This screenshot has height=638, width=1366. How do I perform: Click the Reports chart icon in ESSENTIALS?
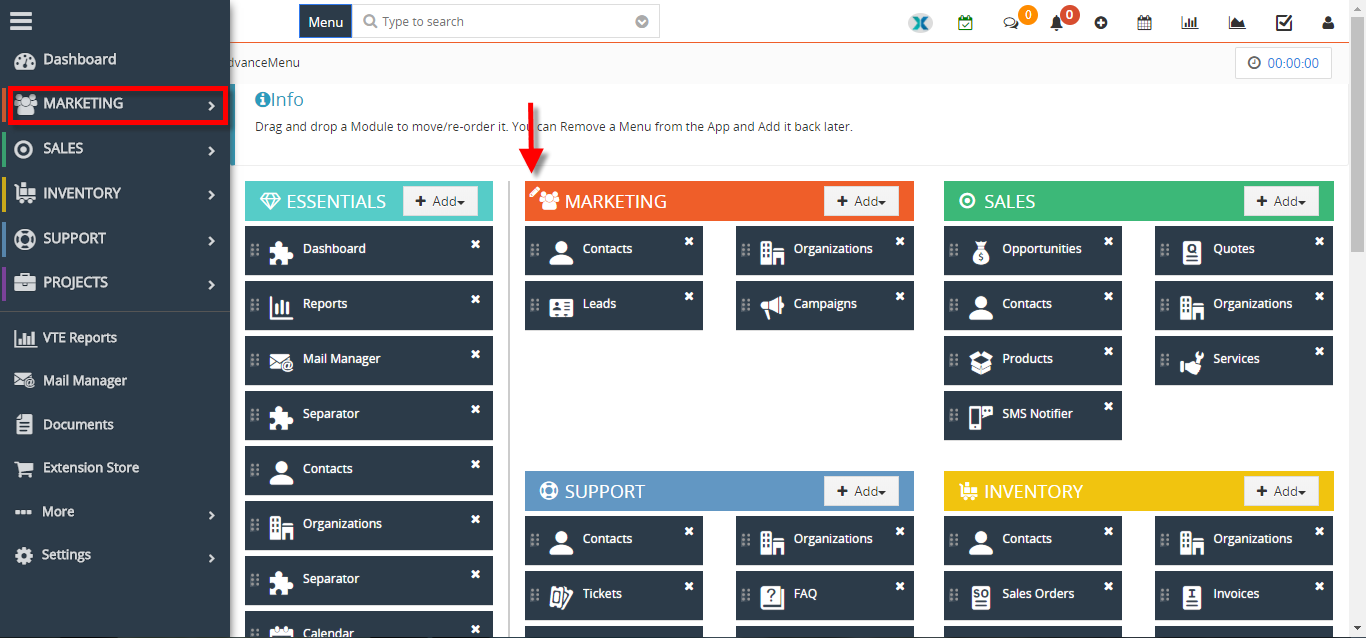(x=282, y=308)
